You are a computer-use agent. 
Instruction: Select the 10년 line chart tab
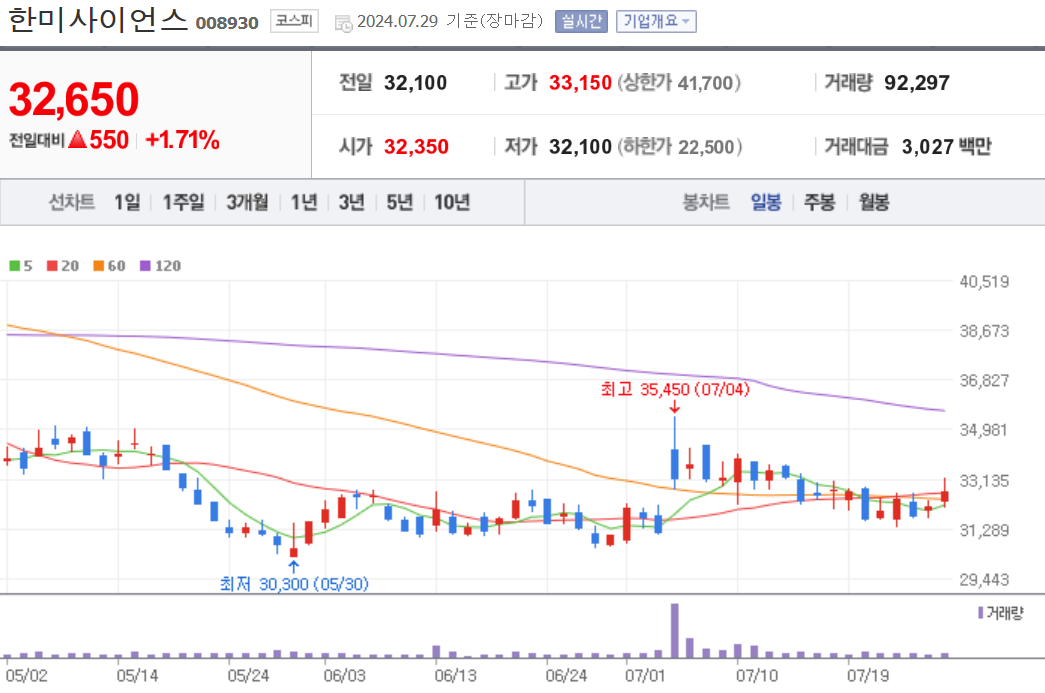point(452,202)
